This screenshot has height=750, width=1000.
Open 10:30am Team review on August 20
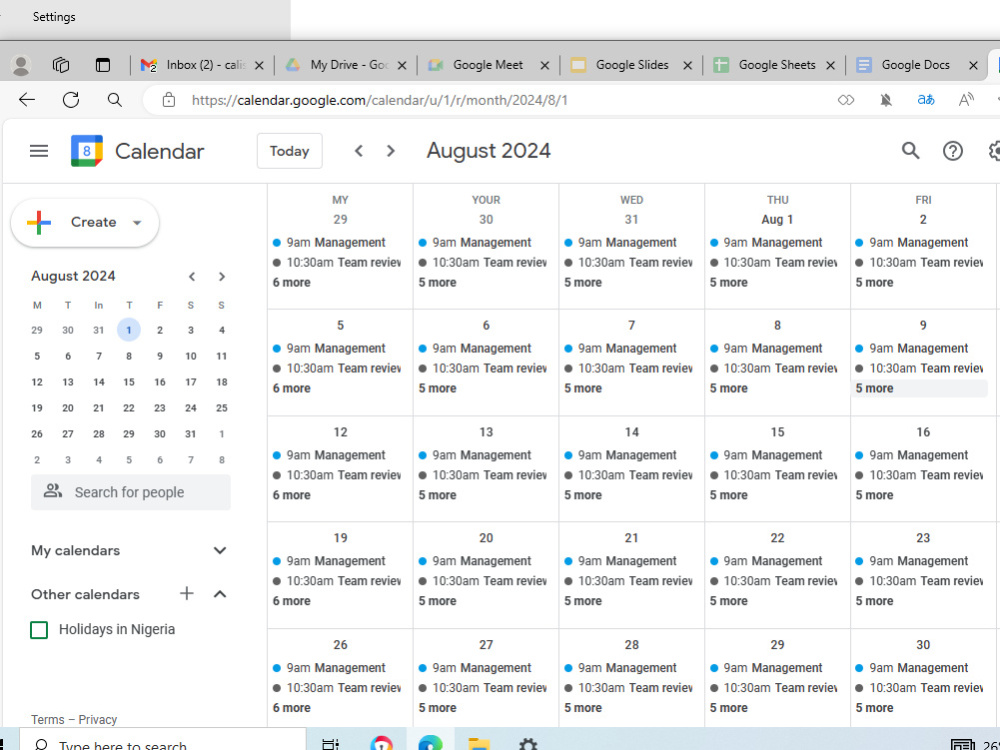point(482,581)
